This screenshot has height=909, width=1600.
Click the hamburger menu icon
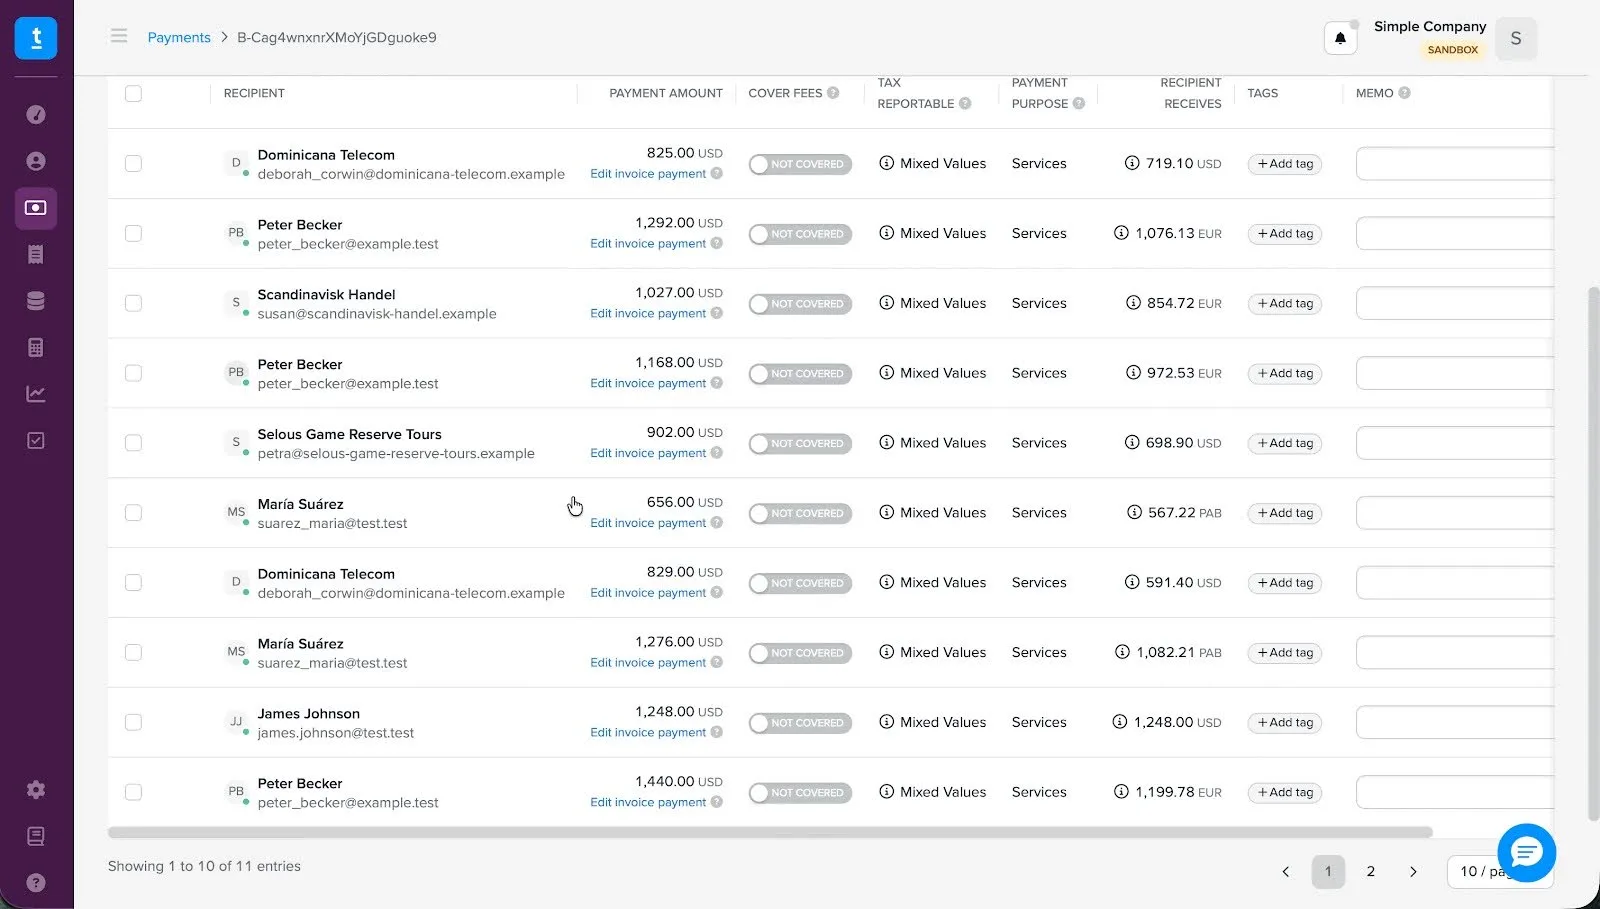[x=119, y=37]
